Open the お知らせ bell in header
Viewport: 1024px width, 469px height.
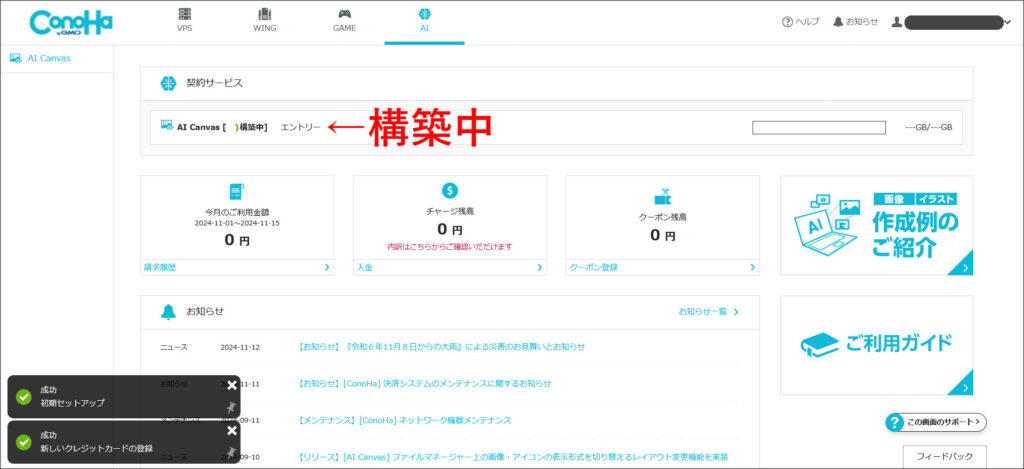856,22
